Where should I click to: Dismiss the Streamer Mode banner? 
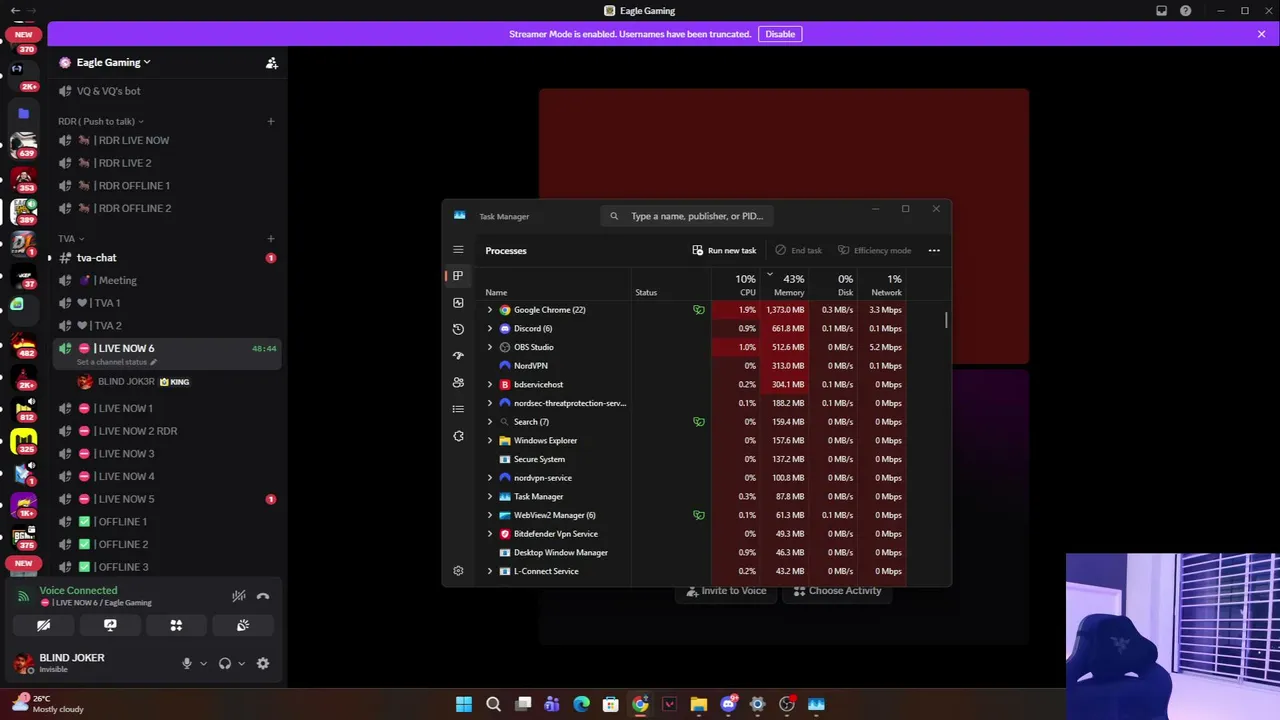click(x=1262, y=34)
